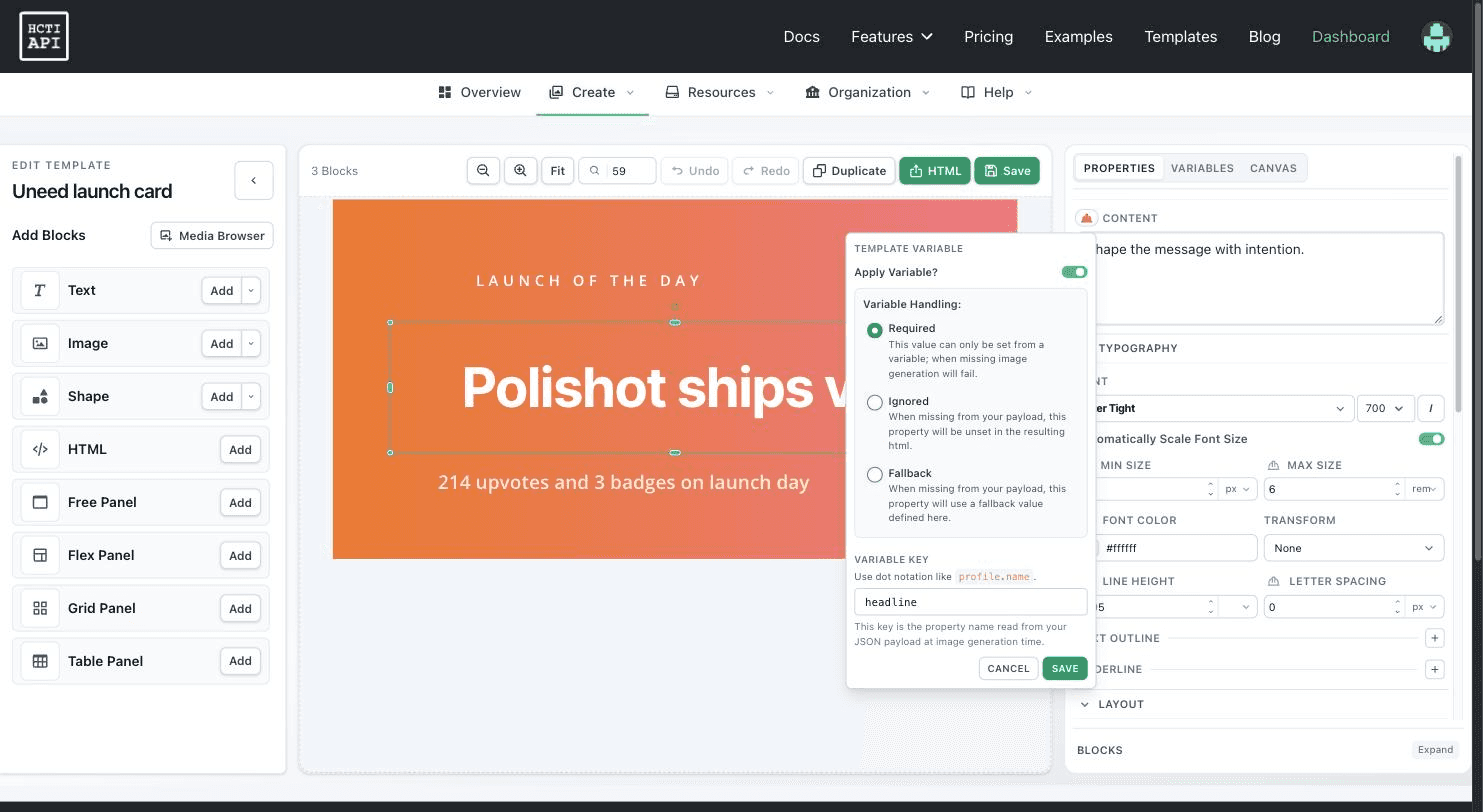Viewport: 1483px width, 812px height.
Task: Open the Image block Add options arrow
Action: click(x=251, y=344)
